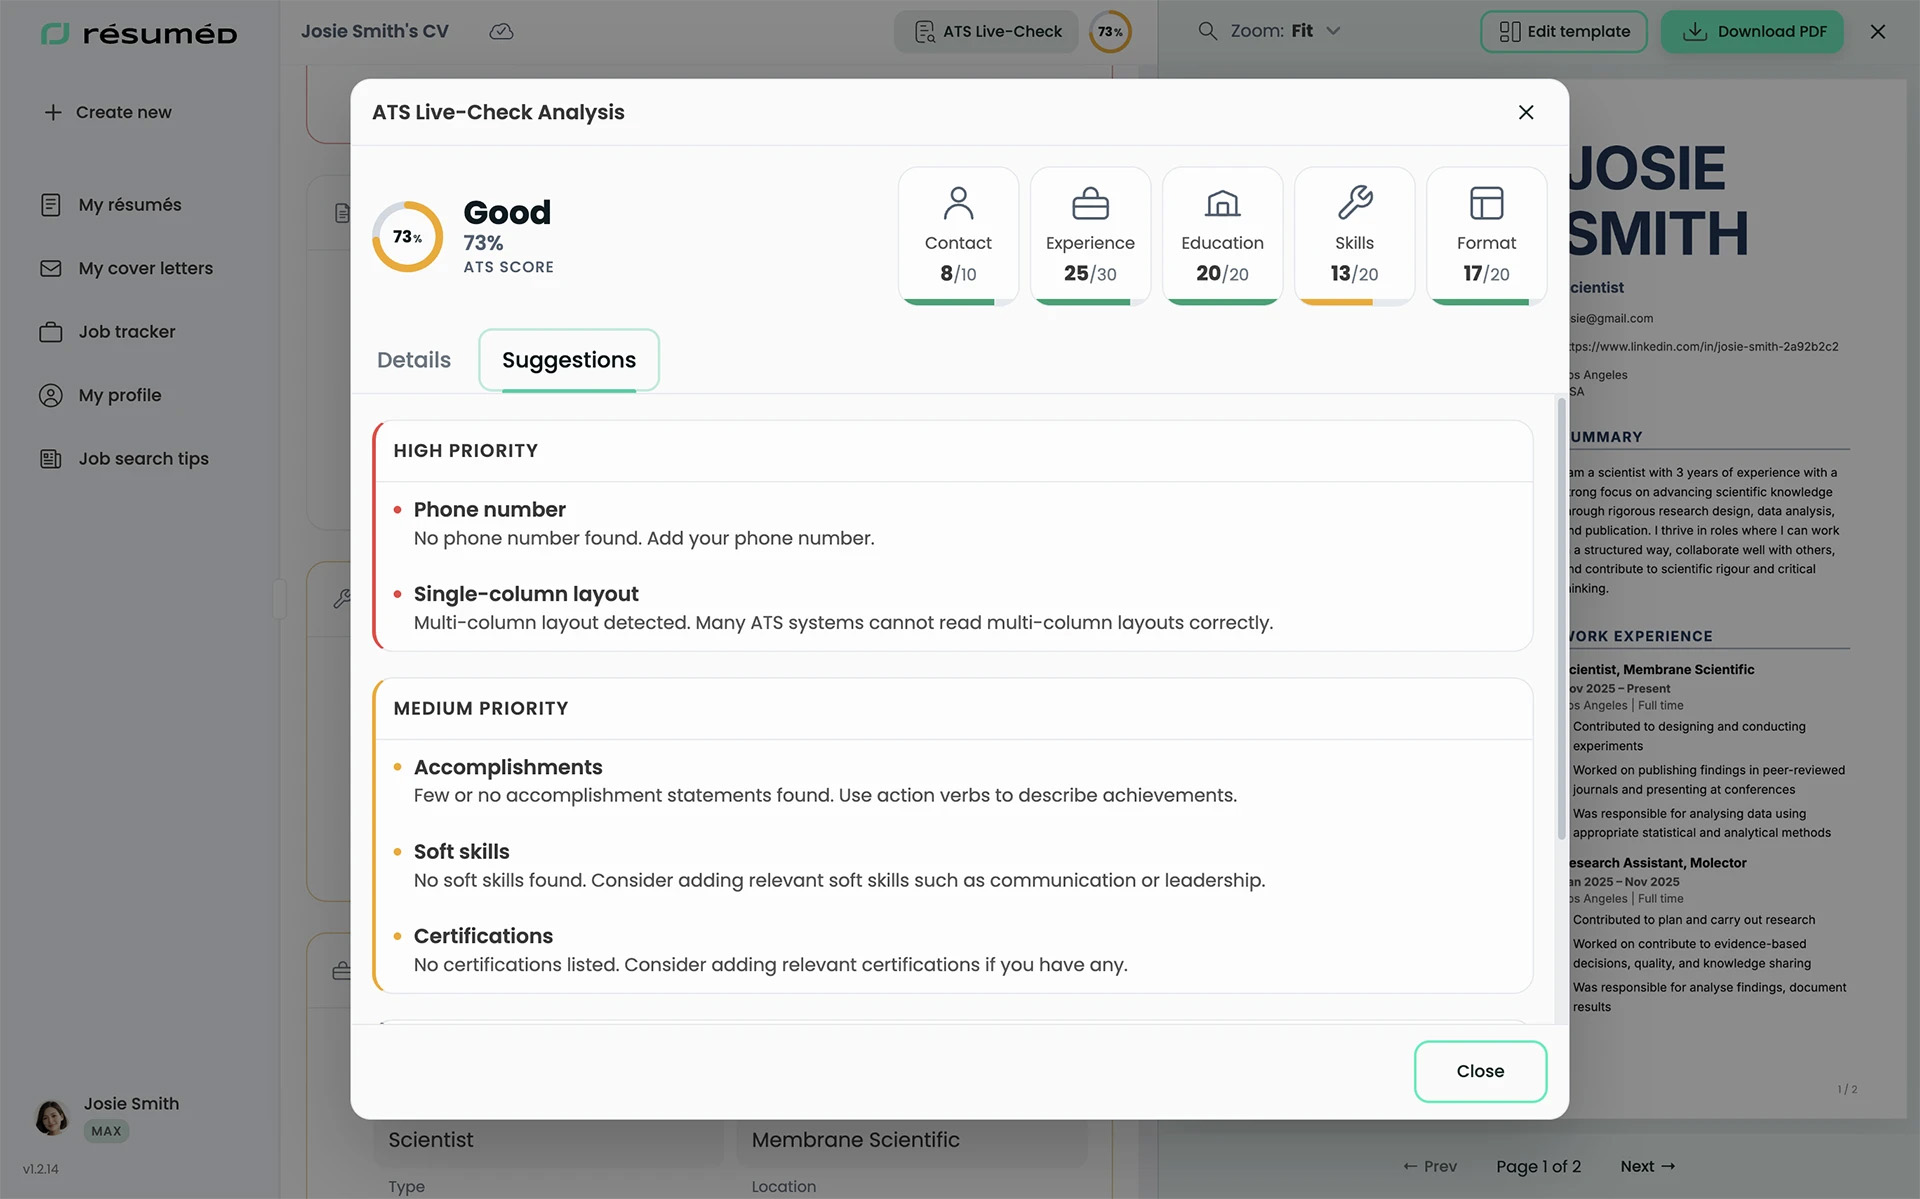Screen dimensions: 1920x1199
Task: Switch to the Details tab
Action: click(x=414, y=360)
